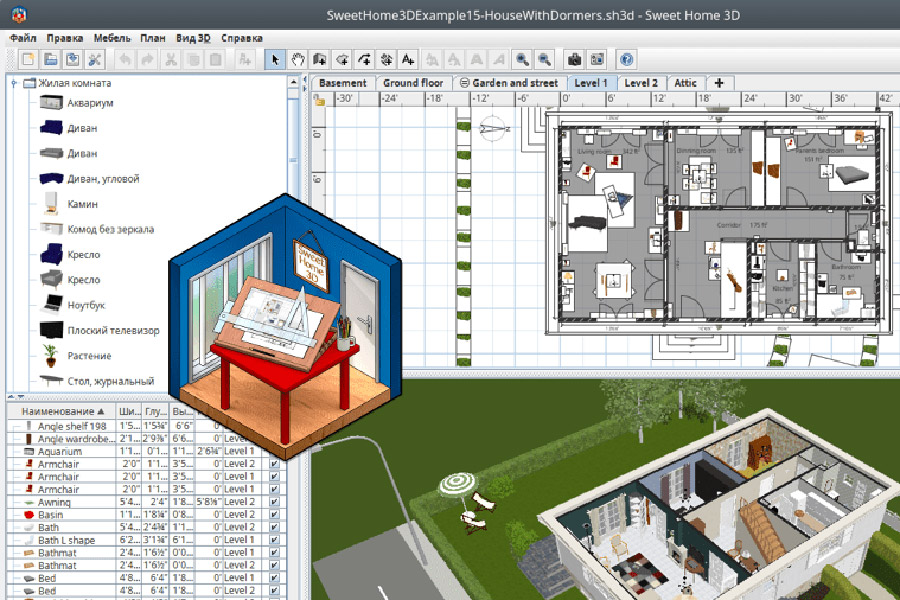Switch to the Ground floor tab
The width and height of the screenshot is (900, 600).
point(413,83)
